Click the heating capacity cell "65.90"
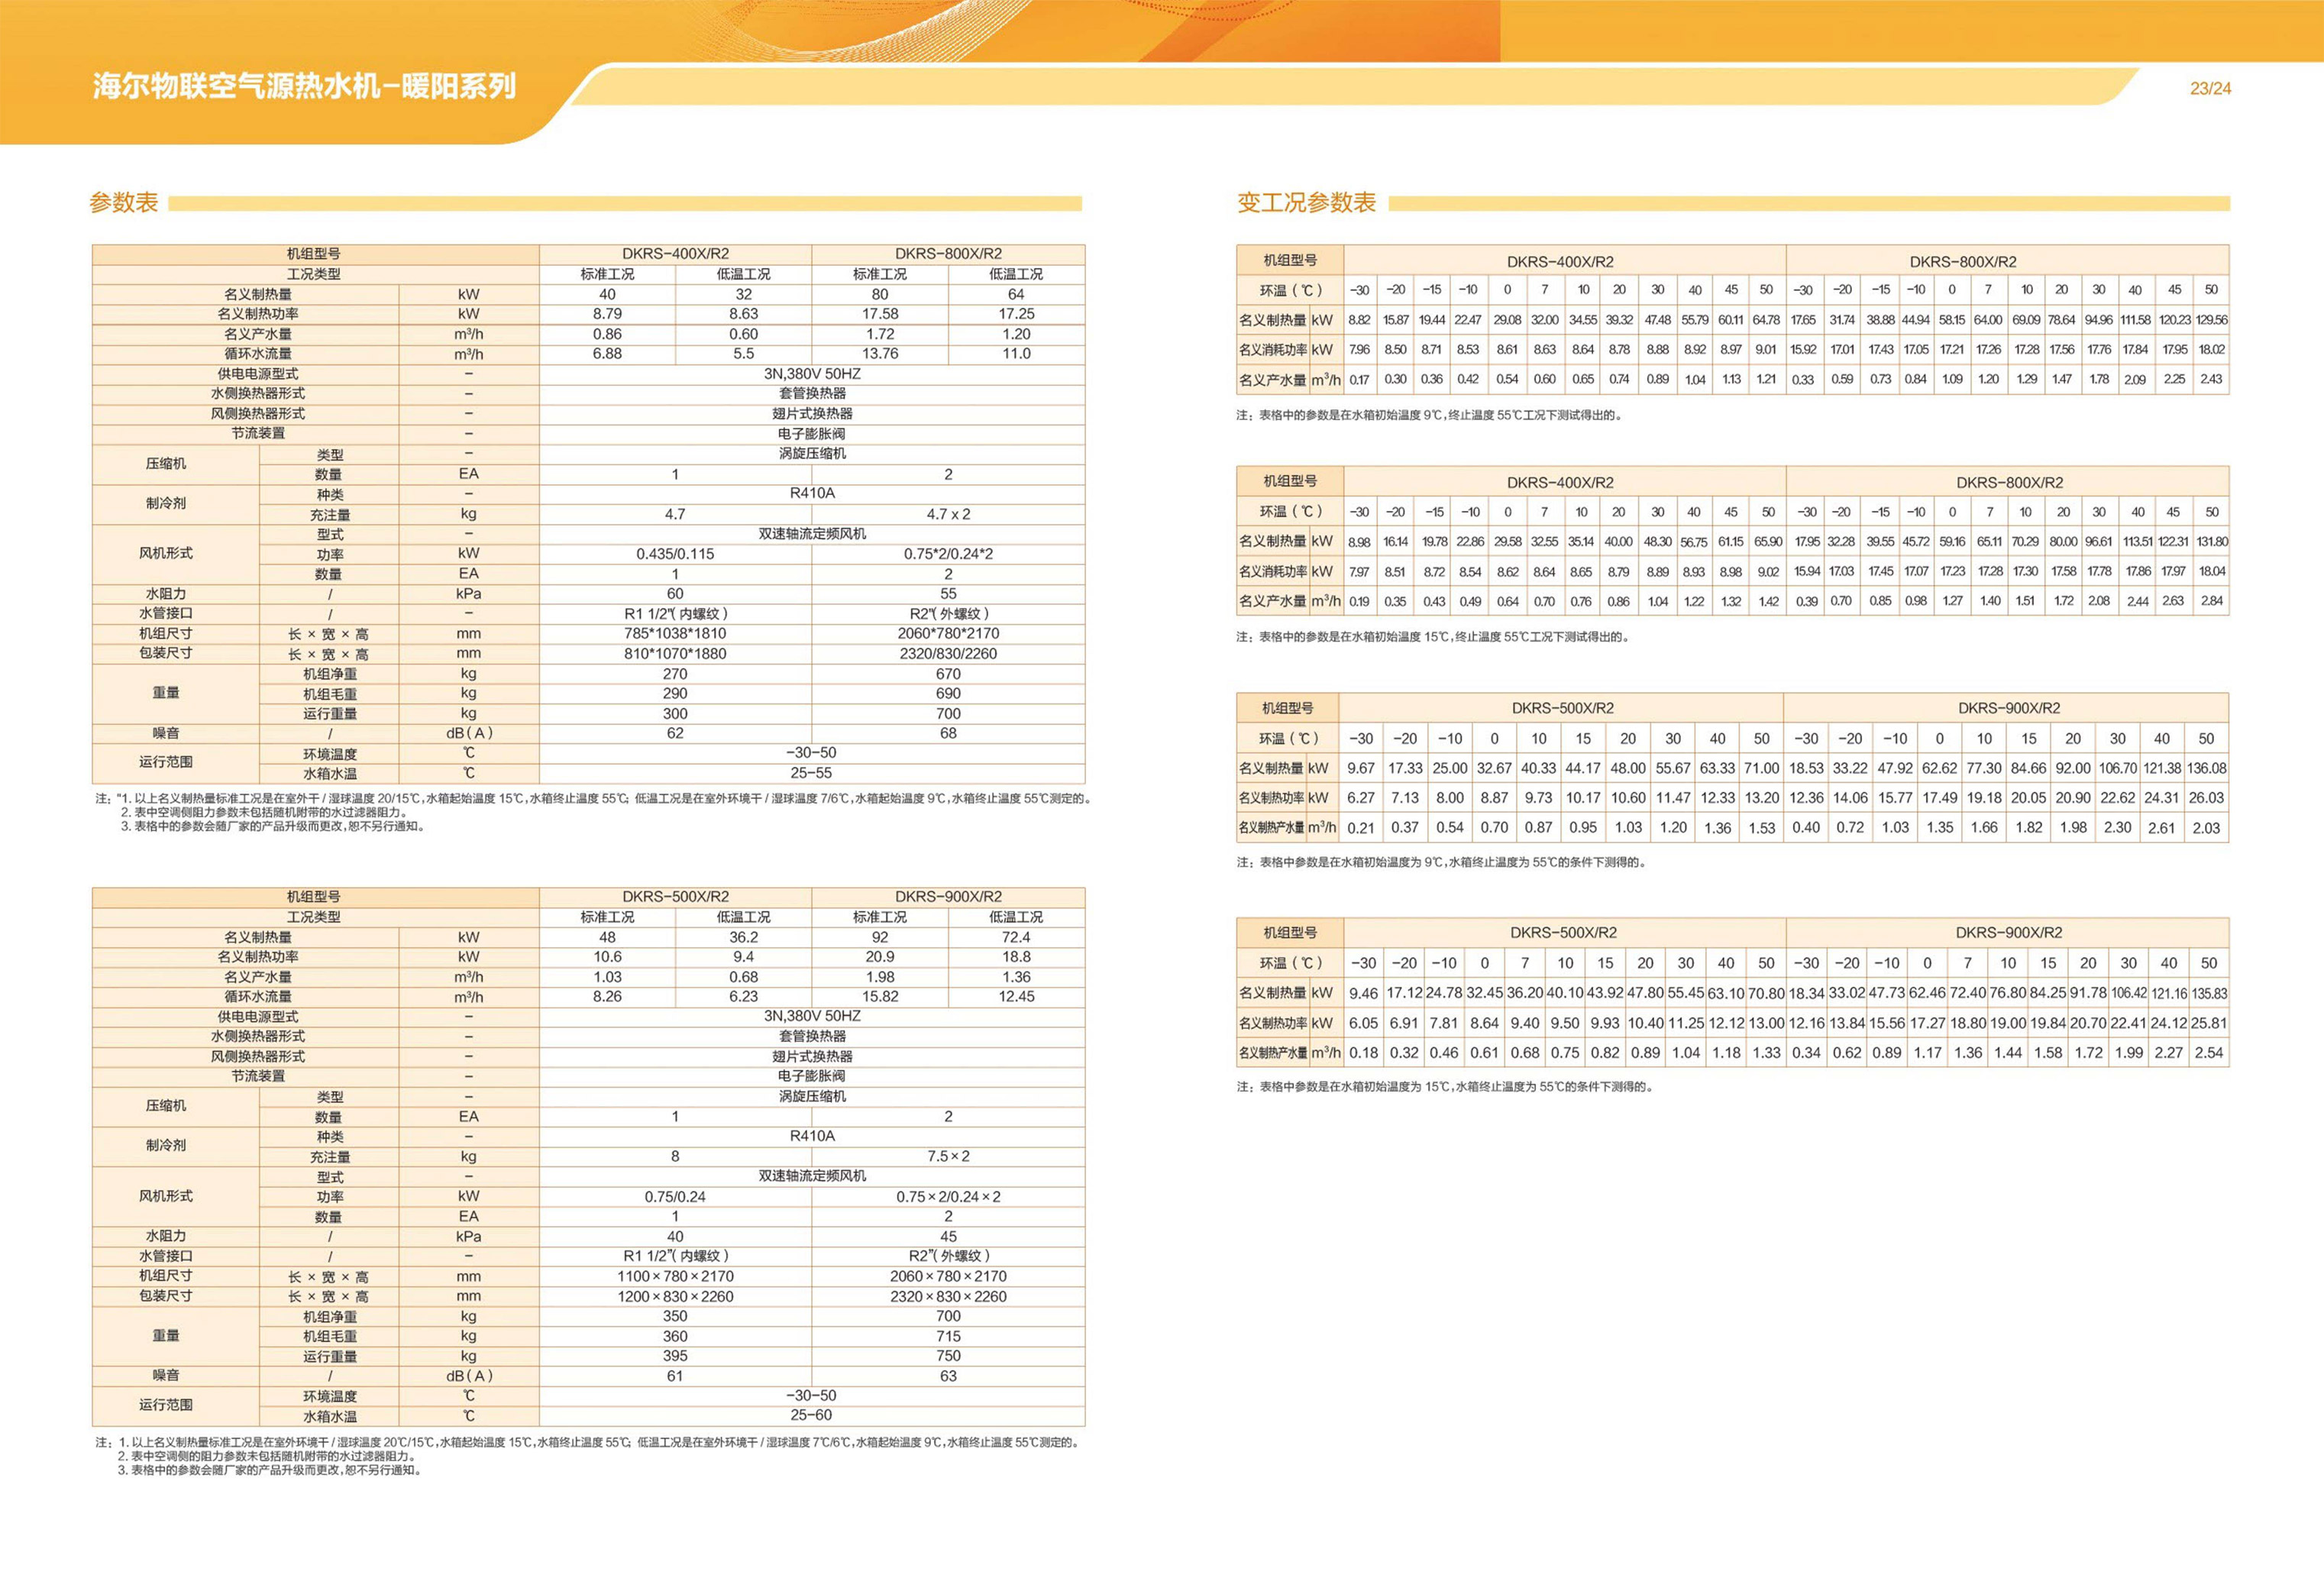 click(x=1768, y=541)
